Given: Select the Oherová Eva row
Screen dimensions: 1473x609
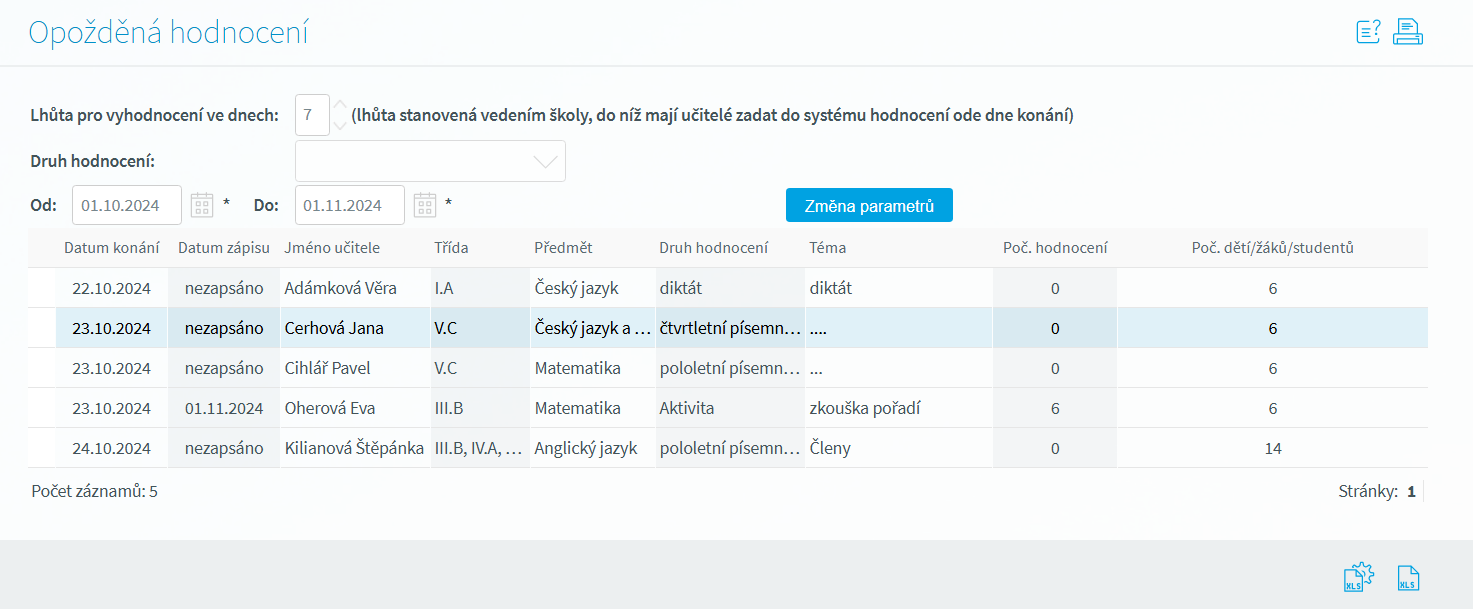Looking at the screenshot, I should [728, 408].
